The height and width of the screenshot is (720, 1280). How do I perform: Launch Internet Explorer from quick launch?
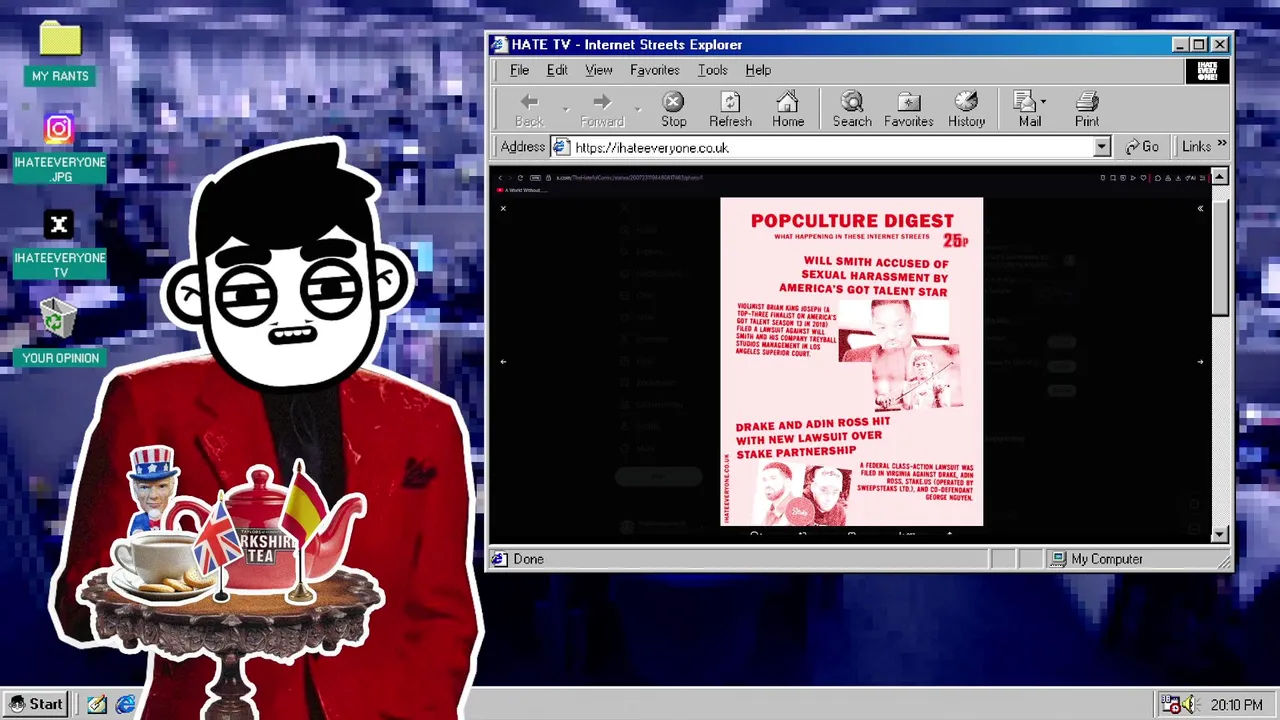click(126, 704)
